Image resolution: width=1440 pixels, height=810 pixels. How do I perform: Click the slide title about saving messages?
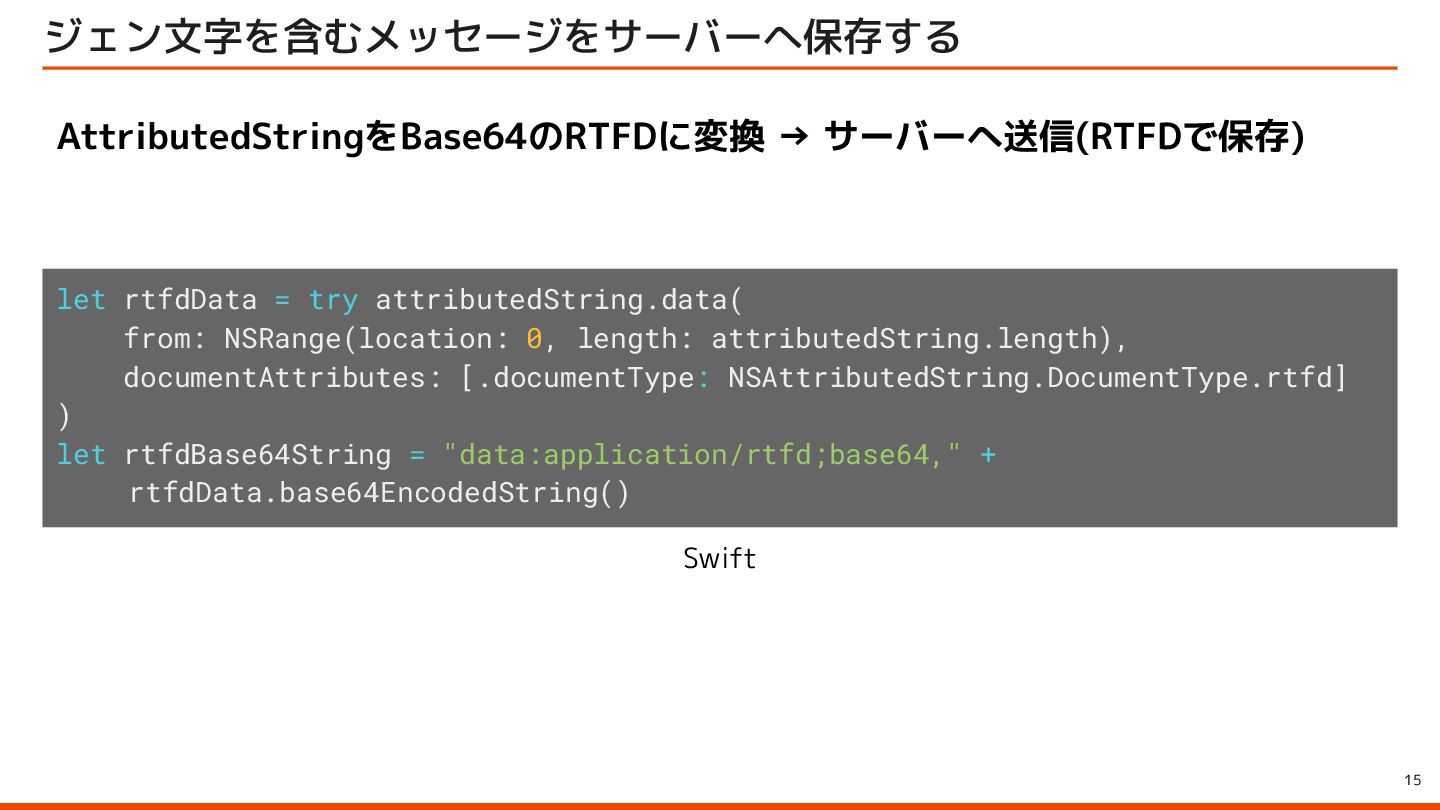[x=502, y=37]
